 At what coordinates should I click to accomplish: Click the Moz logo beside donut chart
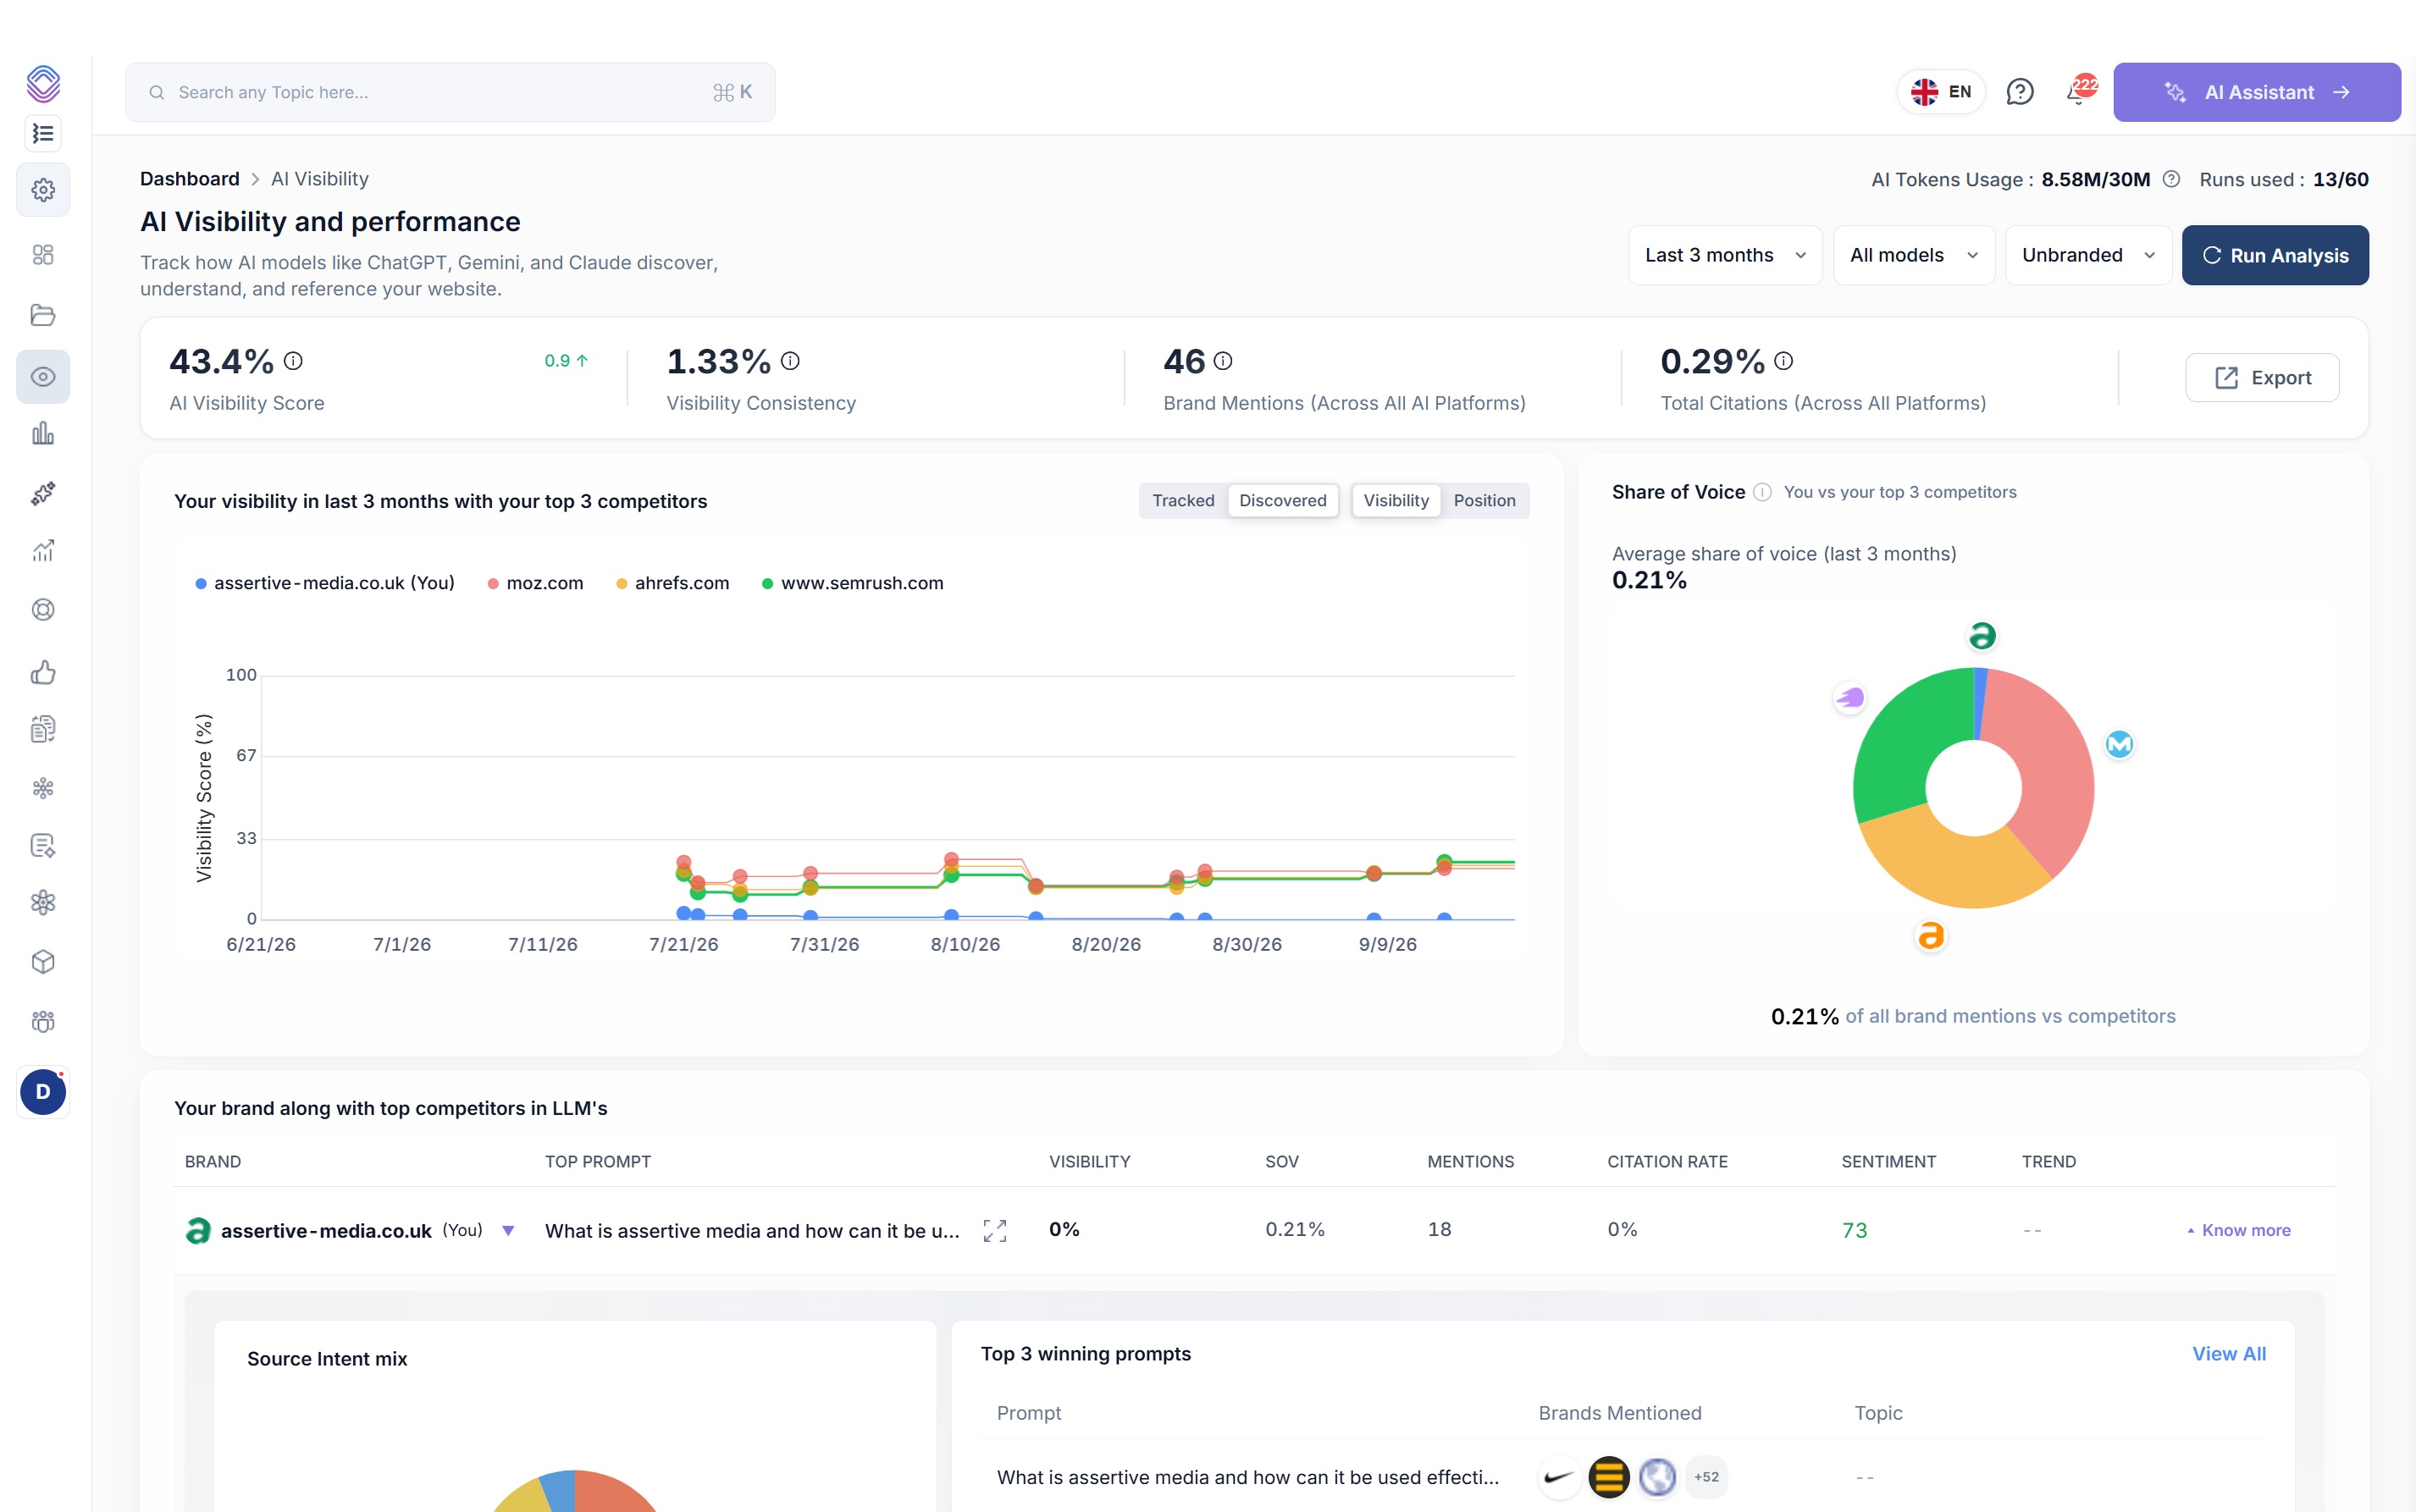click(x=2120, y=744)
